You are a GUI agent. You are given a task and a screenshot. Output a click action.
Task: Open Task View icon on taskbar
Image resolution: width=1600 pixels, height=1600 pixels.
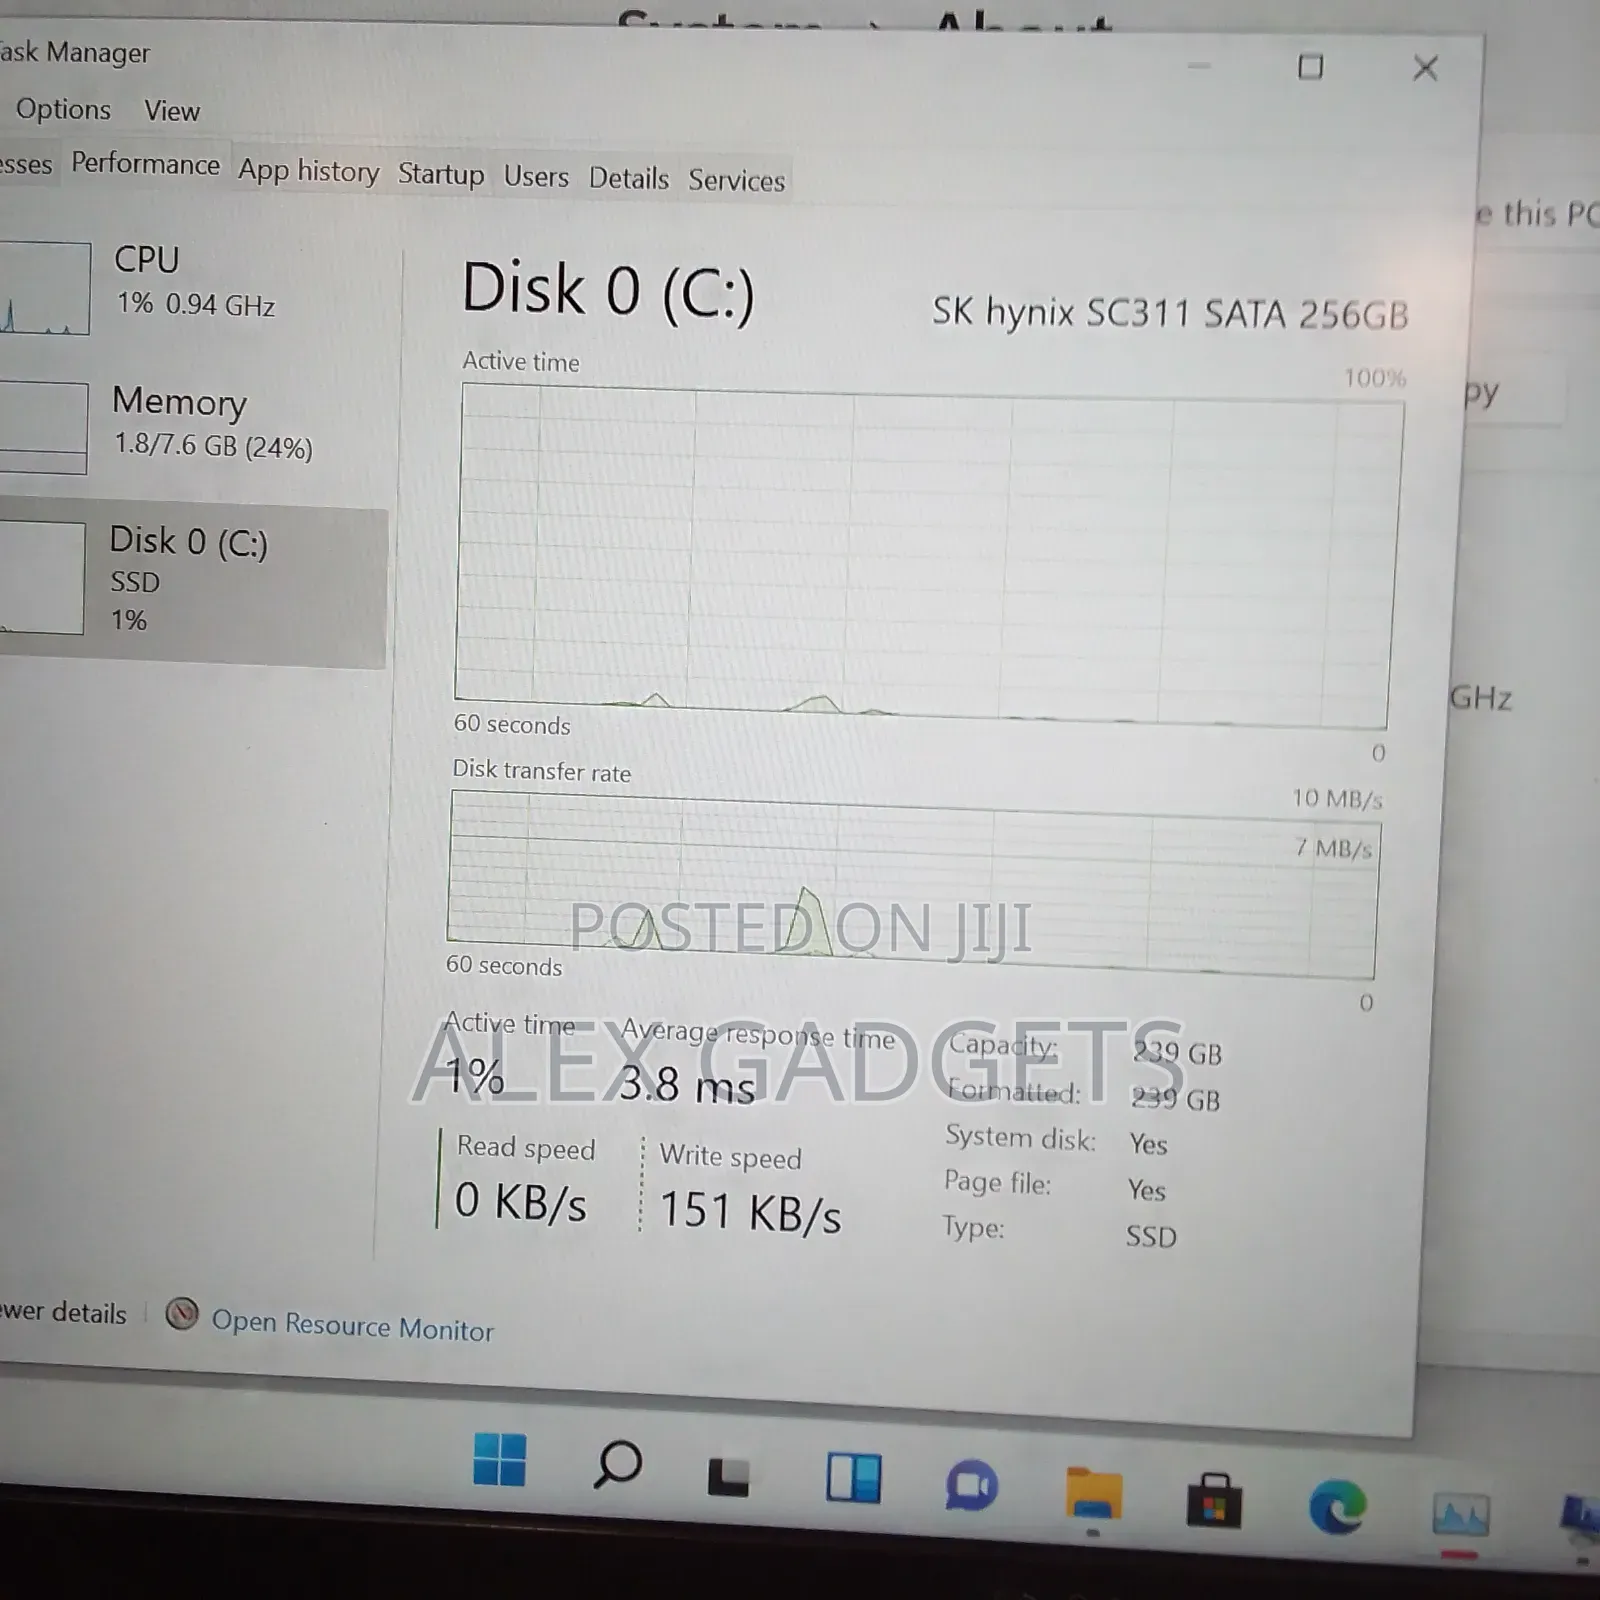pos(728,1477)
